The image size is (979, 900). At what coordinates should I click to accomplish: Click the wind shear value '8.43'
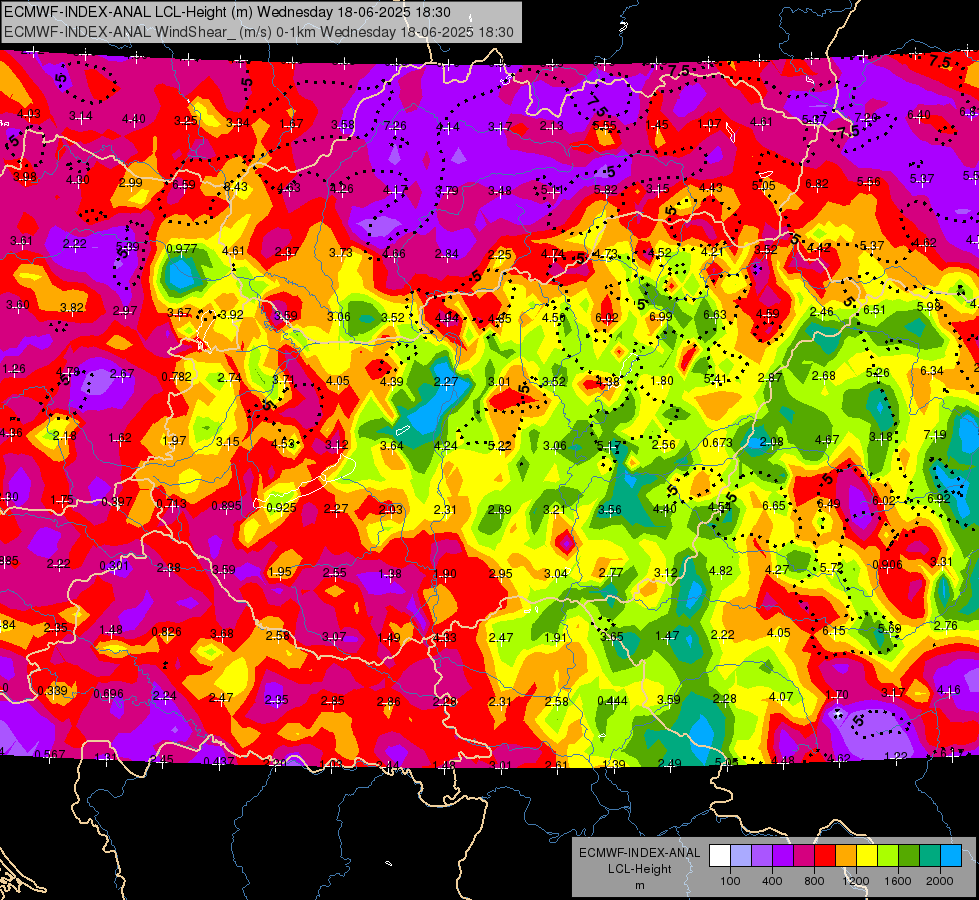tap(235, 187)
